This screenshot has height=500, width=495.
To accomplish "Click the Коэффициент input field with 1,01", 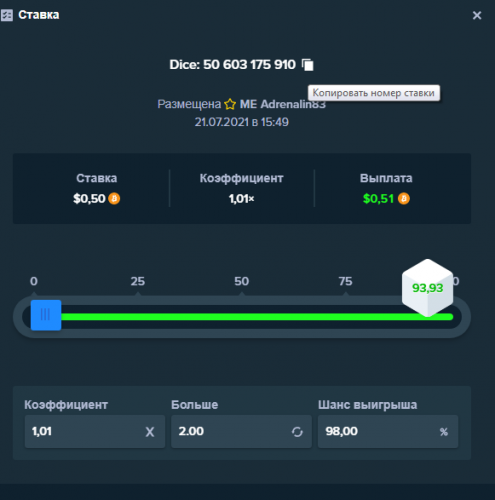I will [95, 431].
